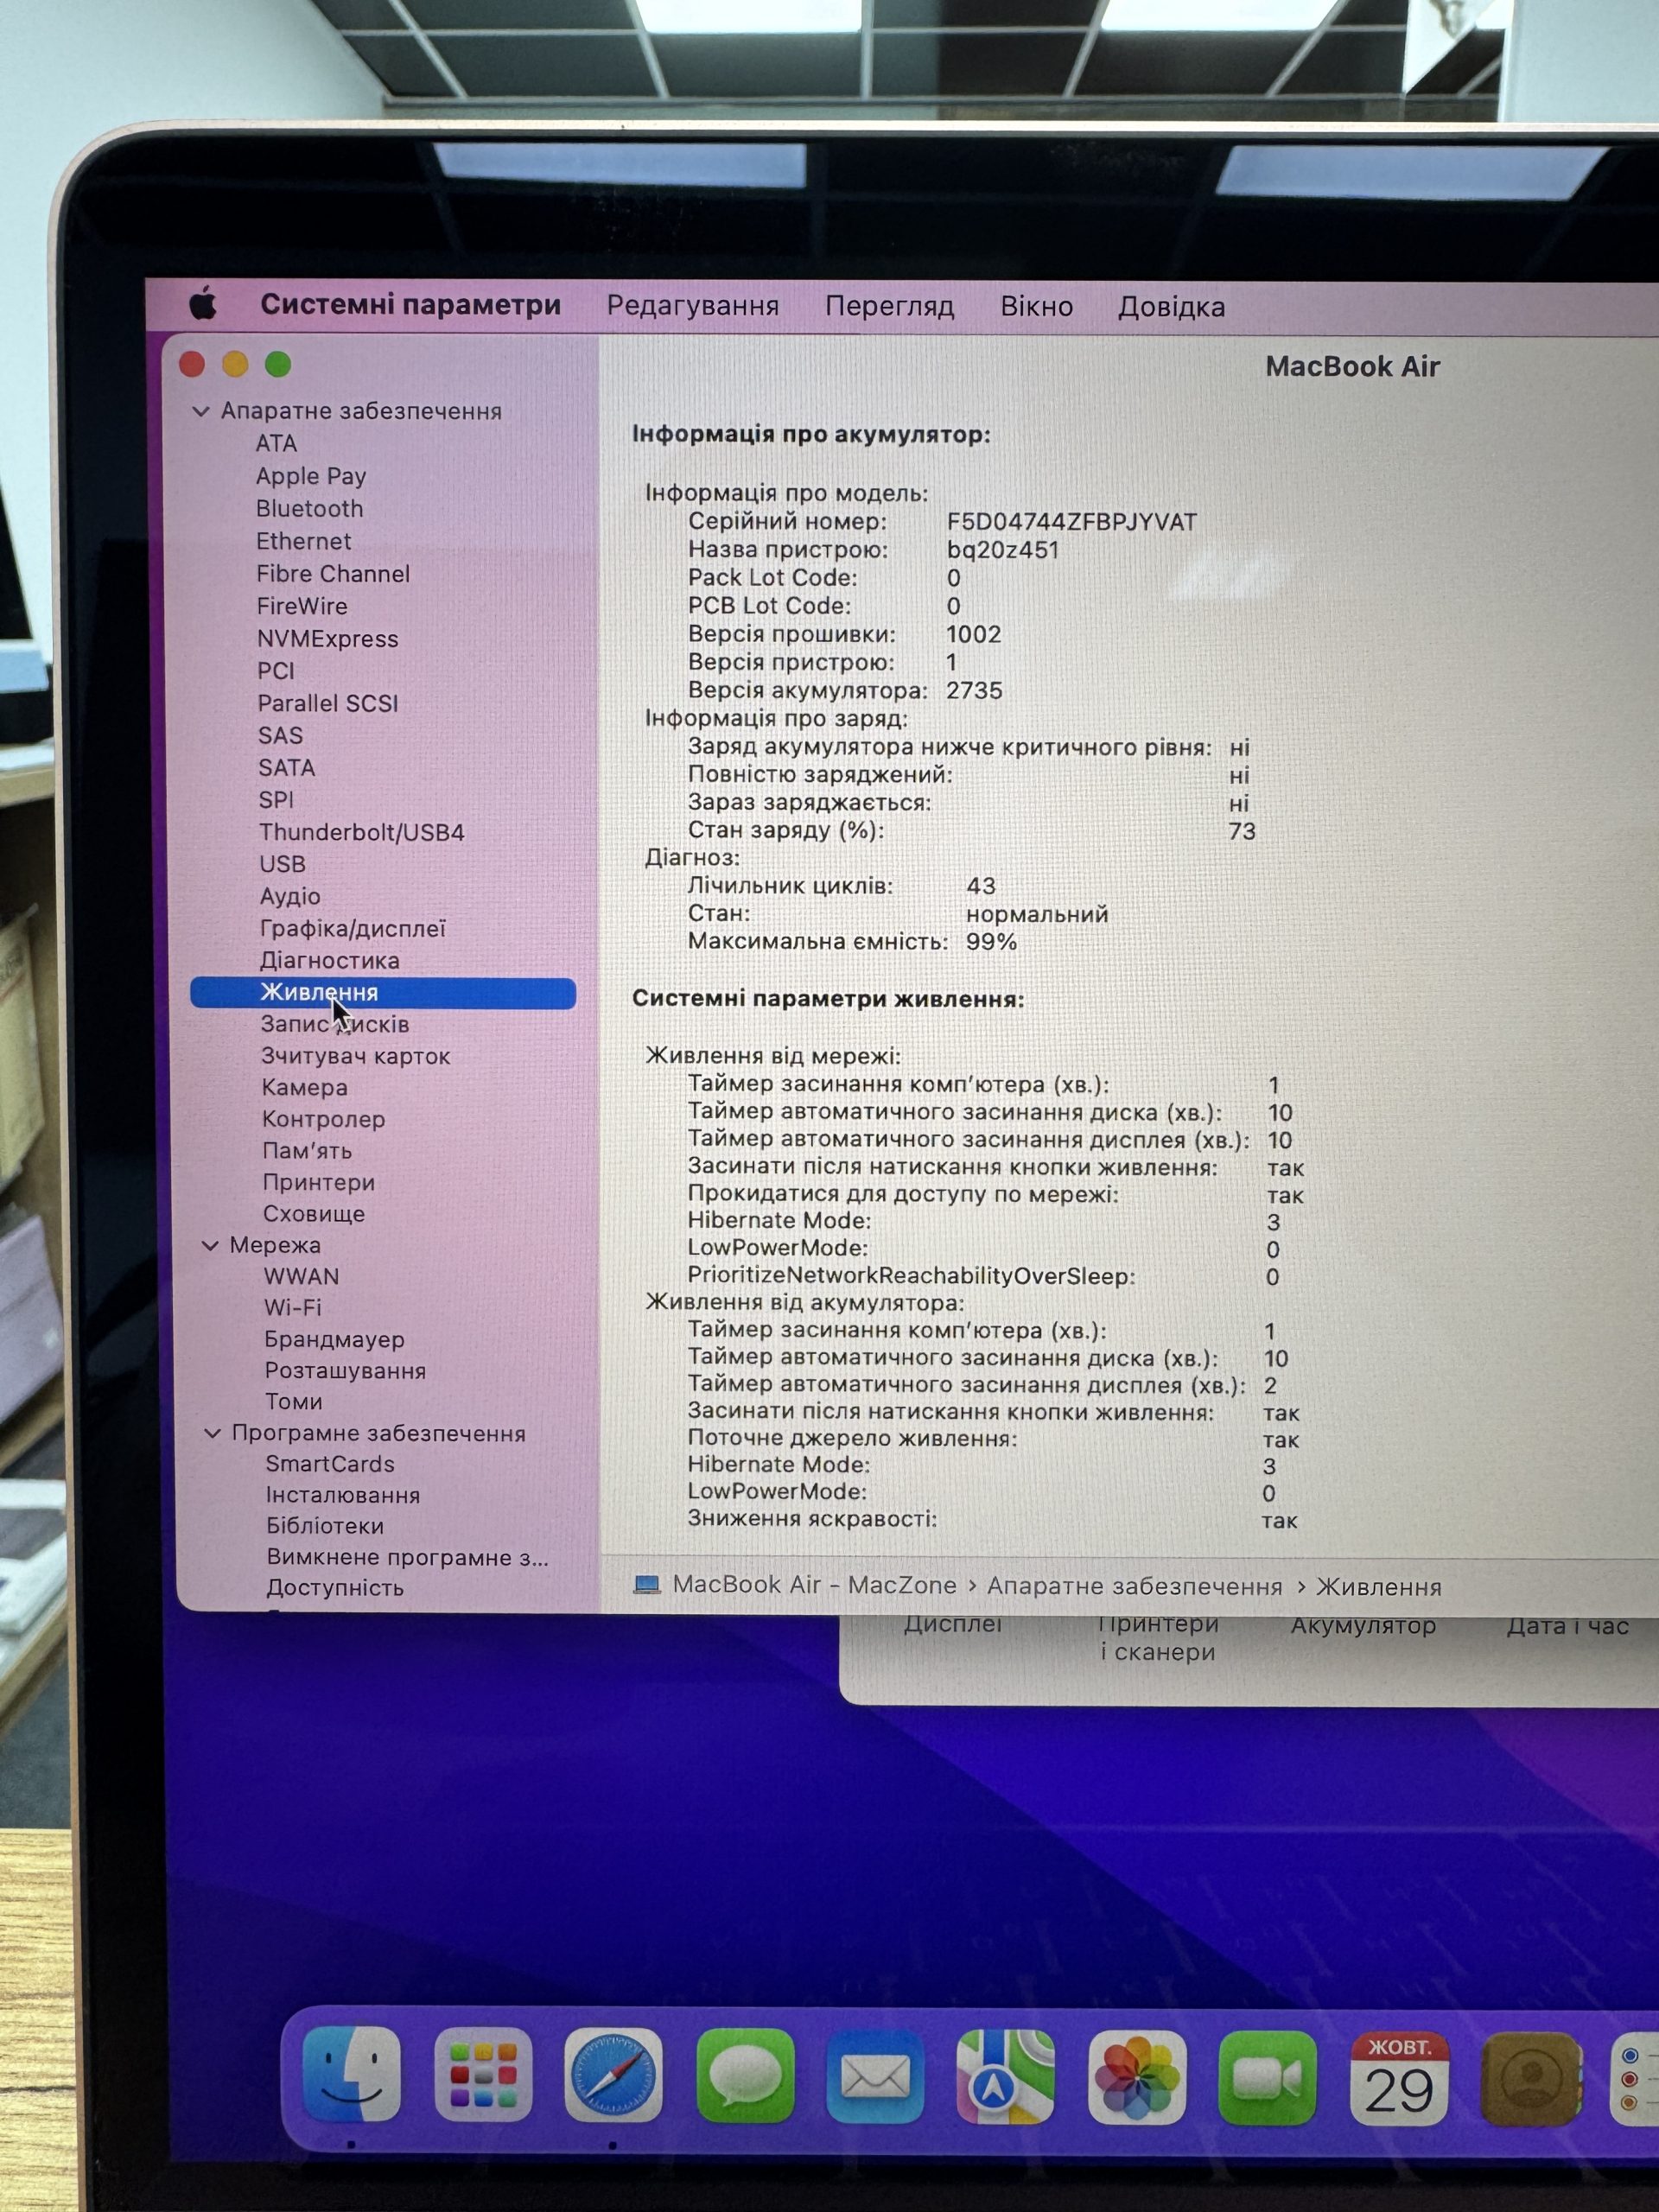This screenshot has width=1659, height=2212.
Task: Select Зчитувач карток in the sidebar
Action: 356,1056
